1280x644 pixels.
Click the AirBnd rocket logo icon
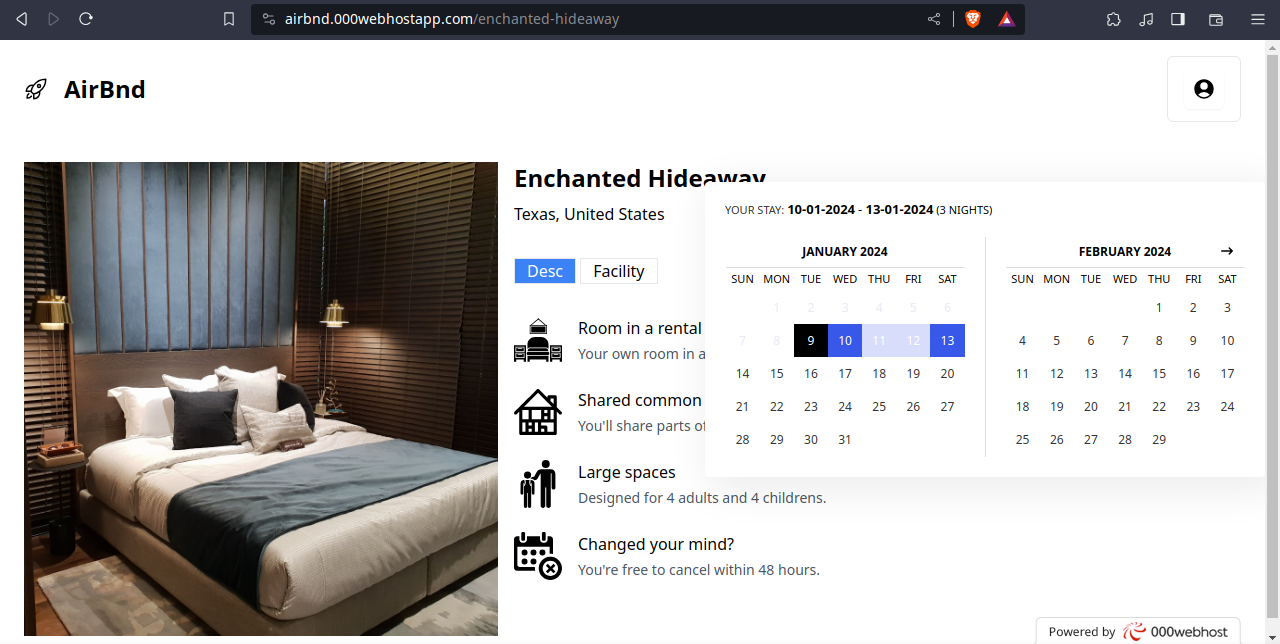(36, 90)
